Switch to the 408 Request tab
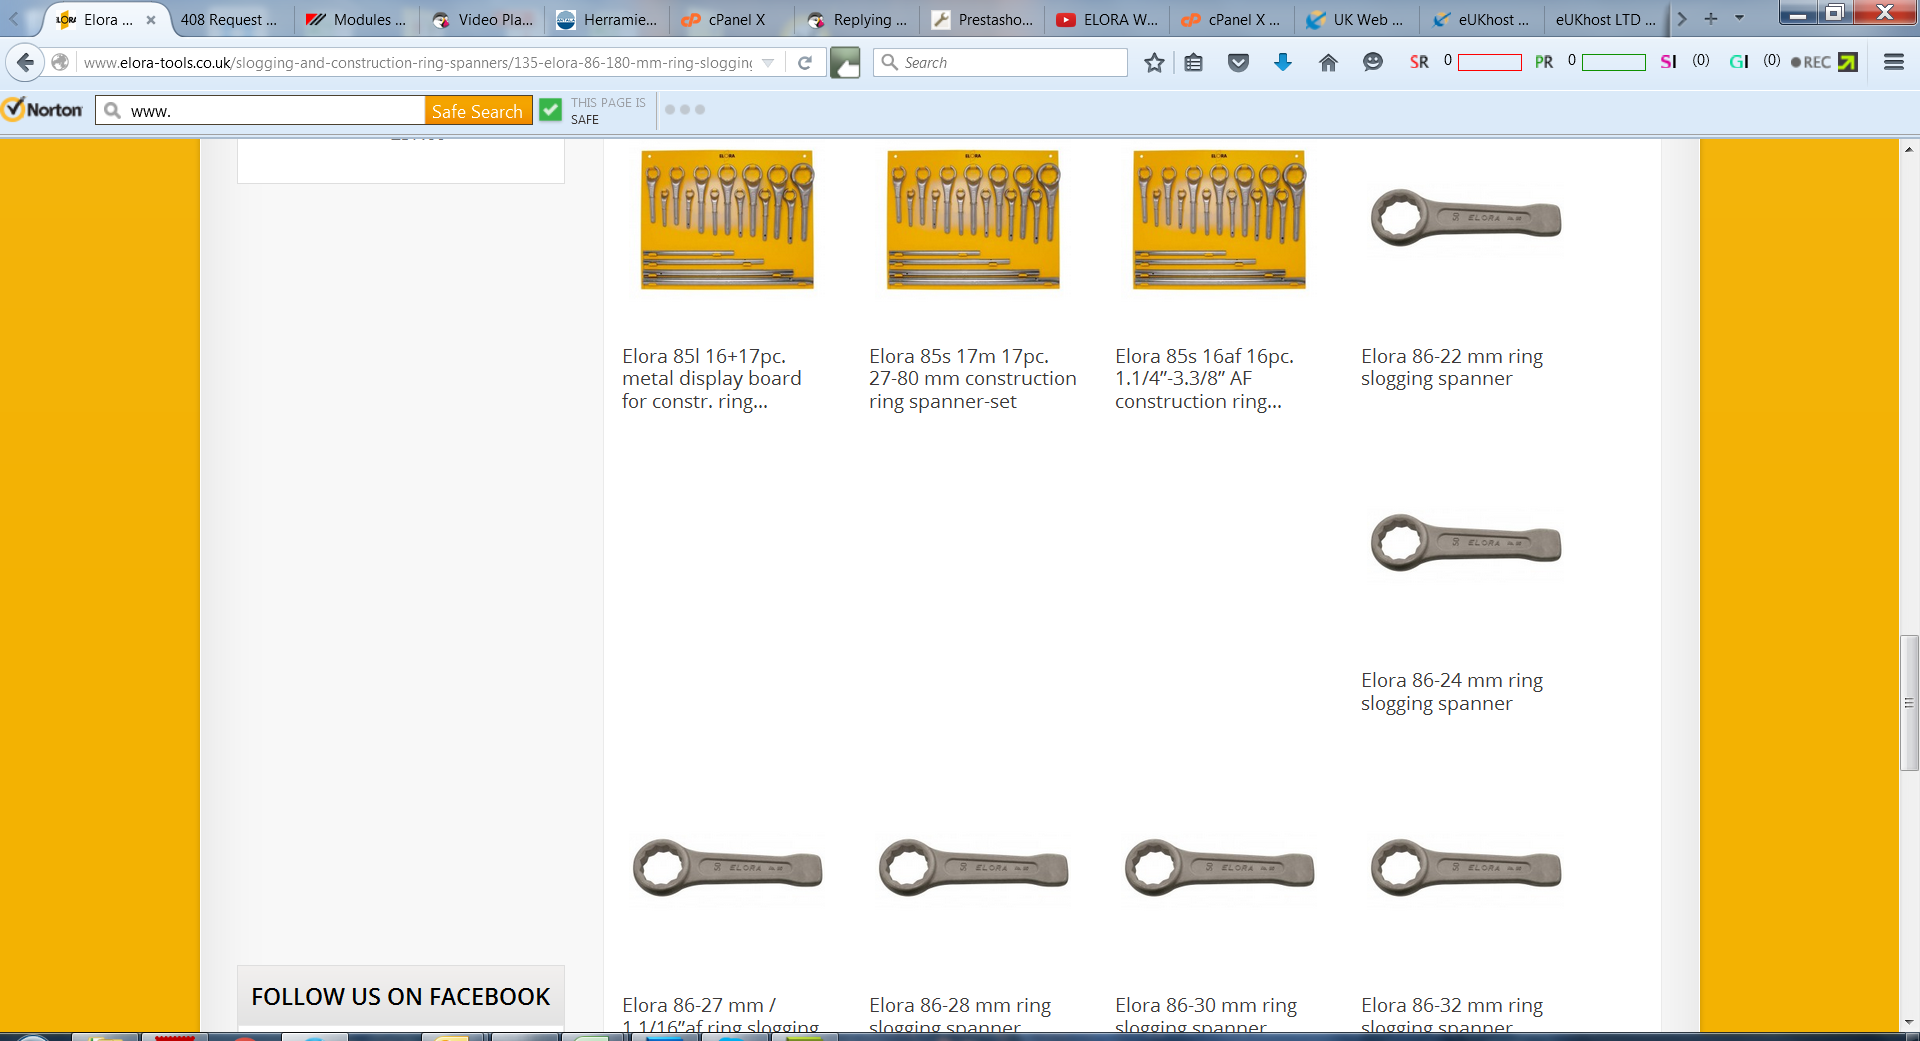The width and height of the screenshot is (1920, 1041). (x=229, y=19)
